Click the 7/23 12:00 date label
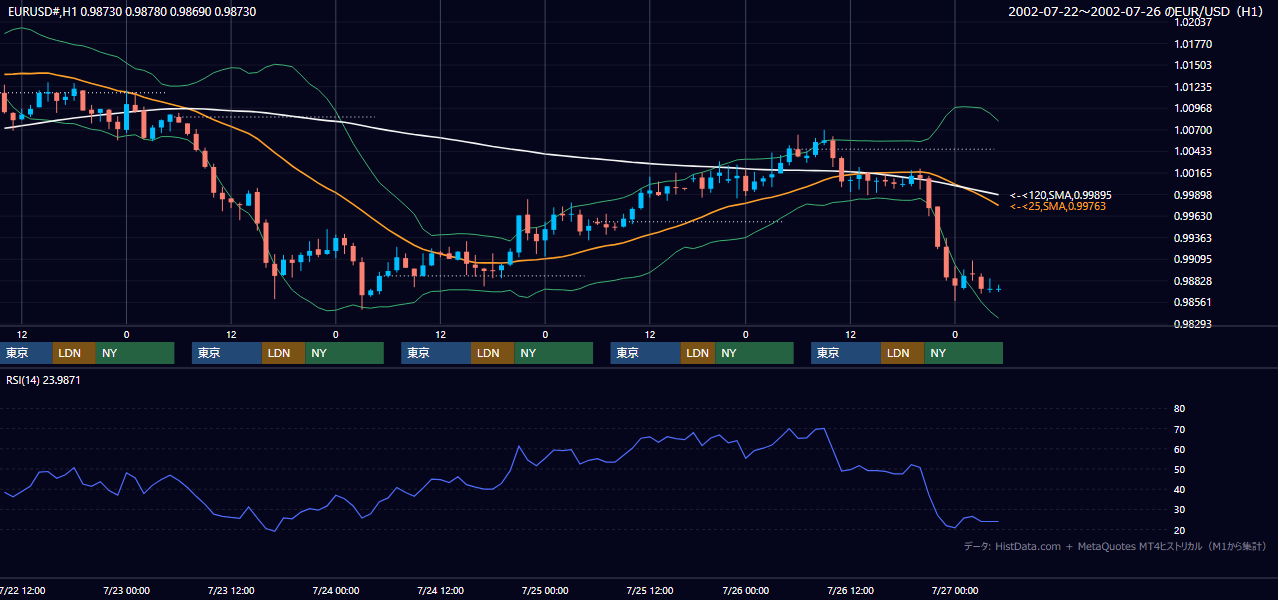Image resolution: width=1278 pixels, height=600 pixels. point(231,590)
